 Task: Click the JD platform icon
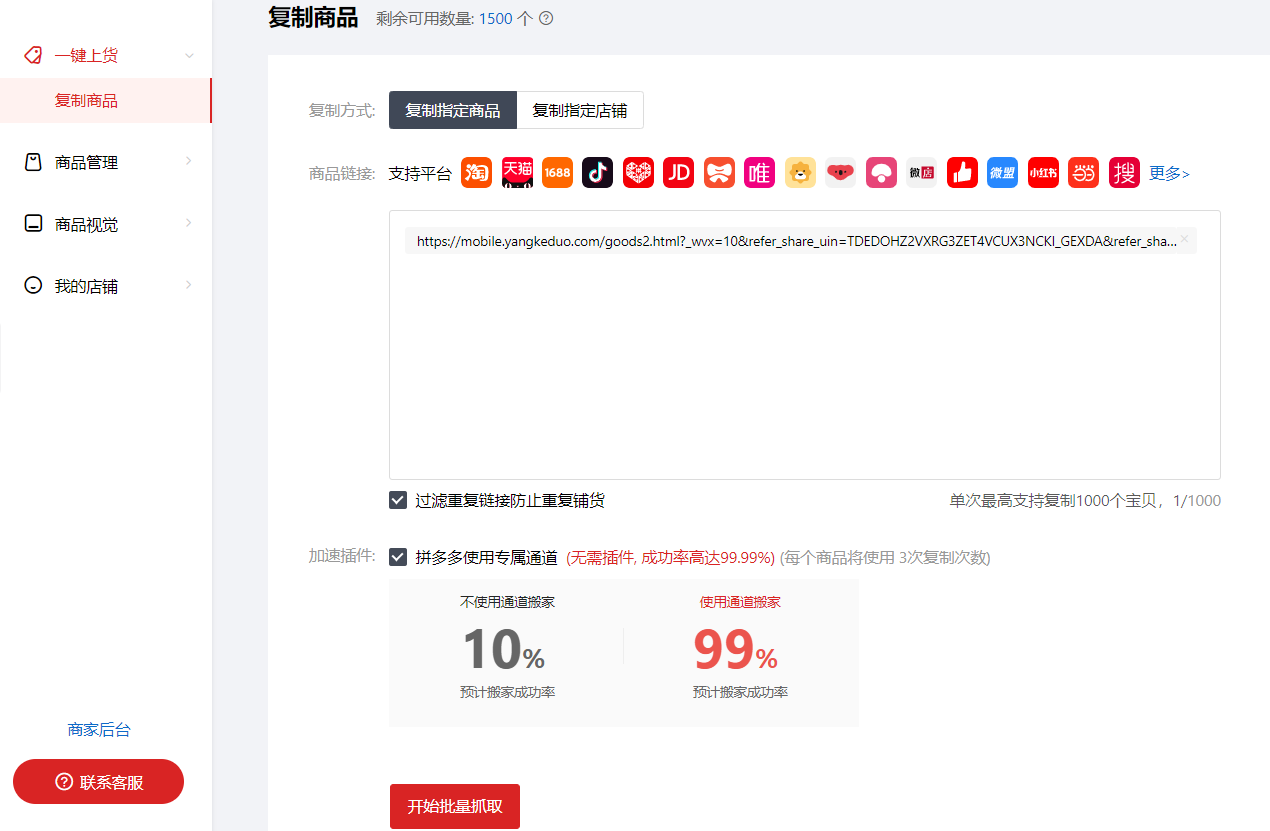click(x=679, y=173)
